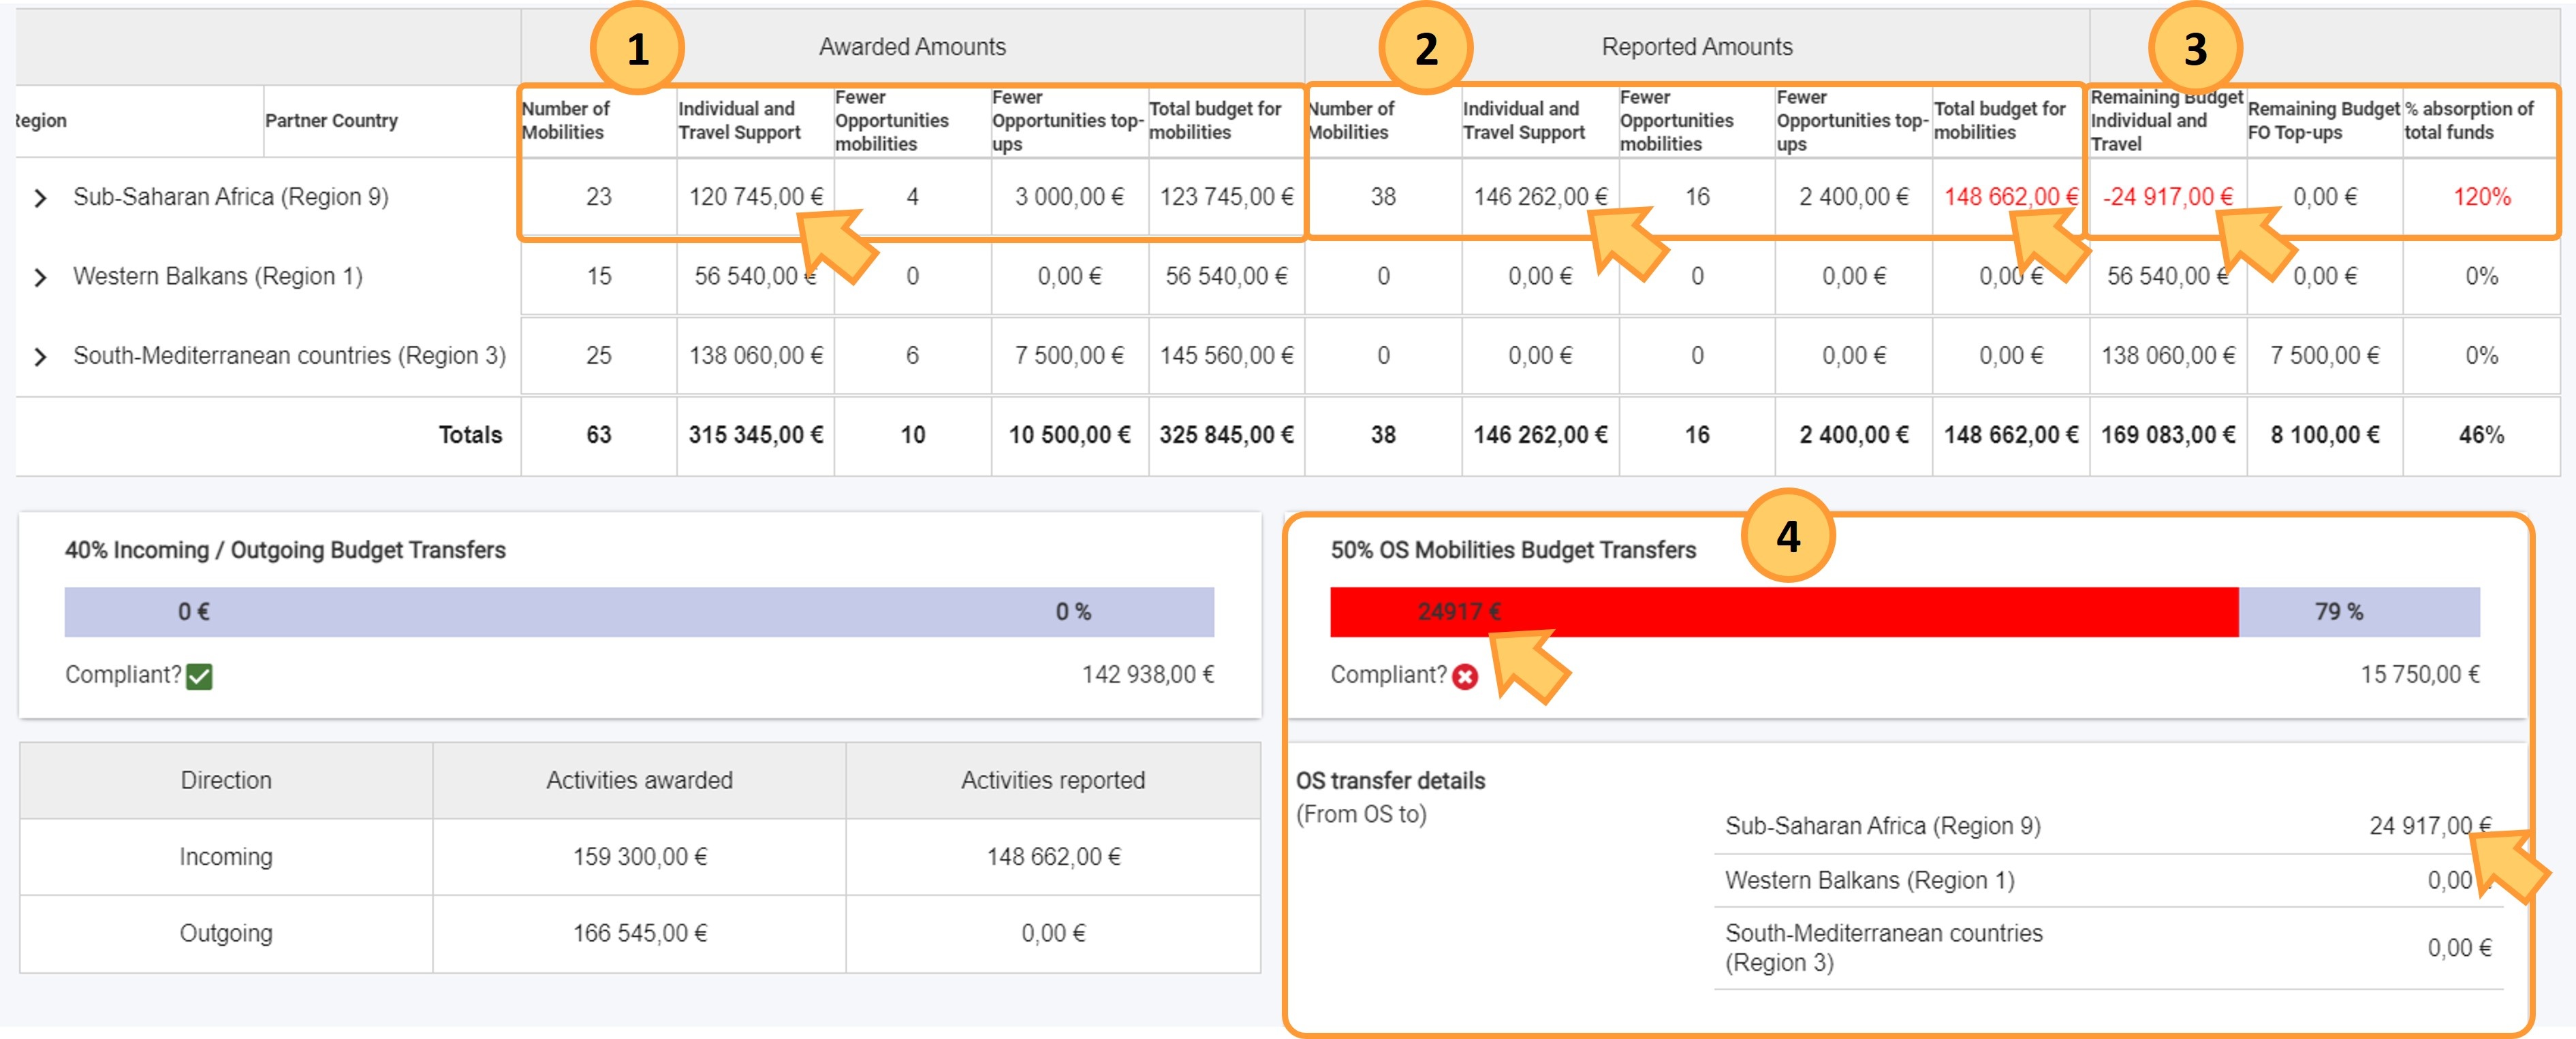The width and height of the screenshot is (2576, 1039).
Task: Click the OS transfer details heading
Action: (1390, 781)
